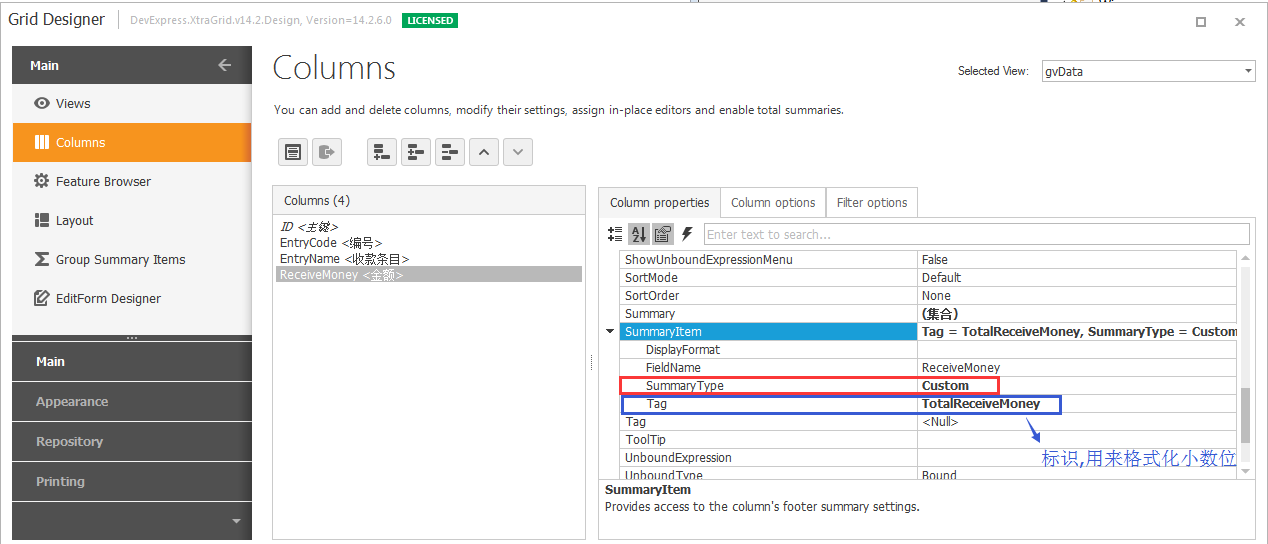
Task: Click the insert column toolbar button
Action: pos(416,152)
